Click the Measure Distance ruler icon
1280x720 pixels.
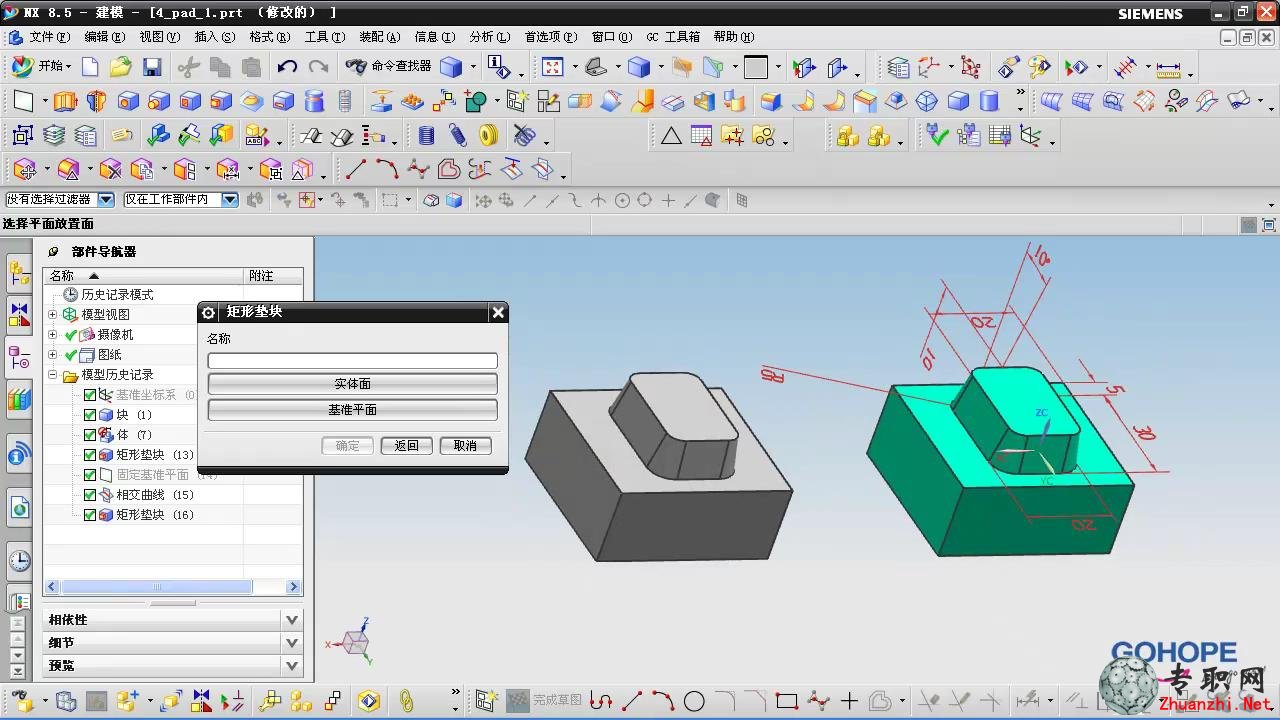tap(1168, 67)
